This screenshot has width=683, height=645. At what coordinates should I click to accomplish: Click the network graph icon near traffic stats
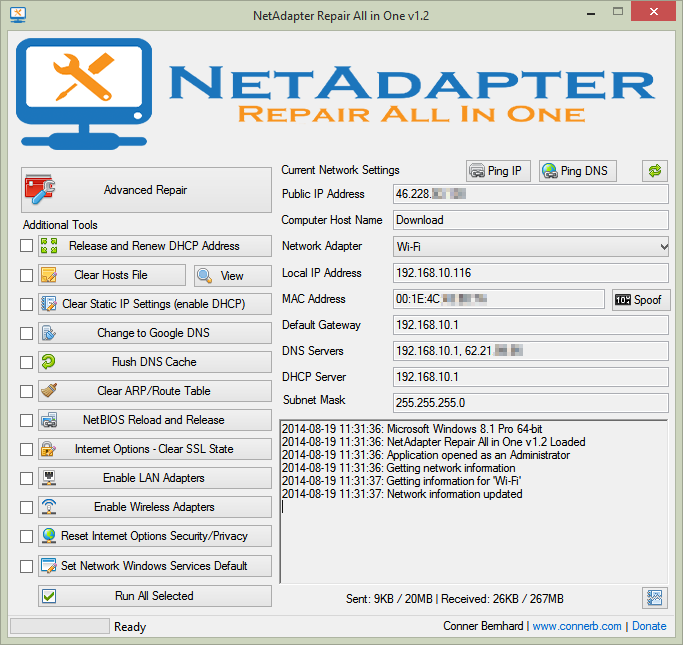click(654, 598)
